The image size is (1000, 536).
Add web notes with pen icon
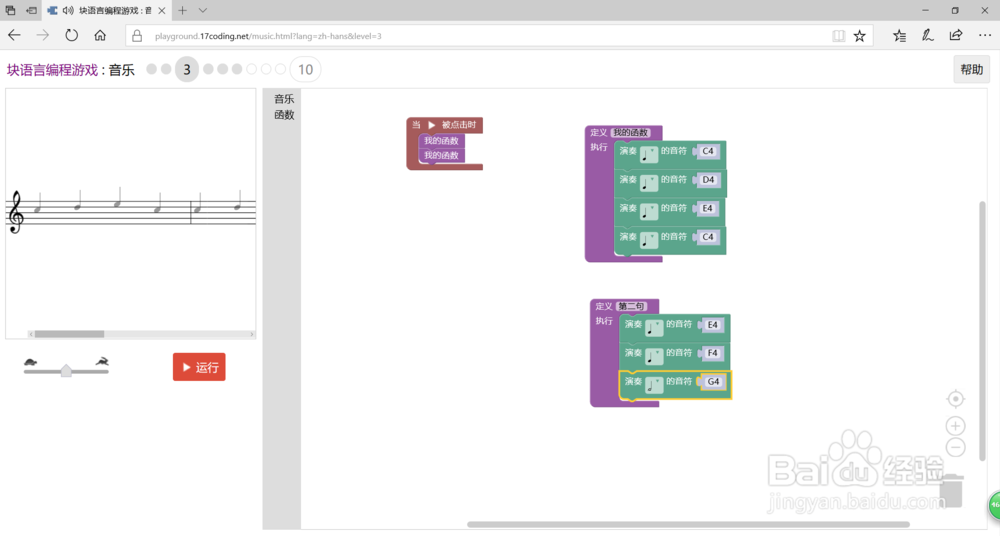pyautogui.click(x=927, y=36)
